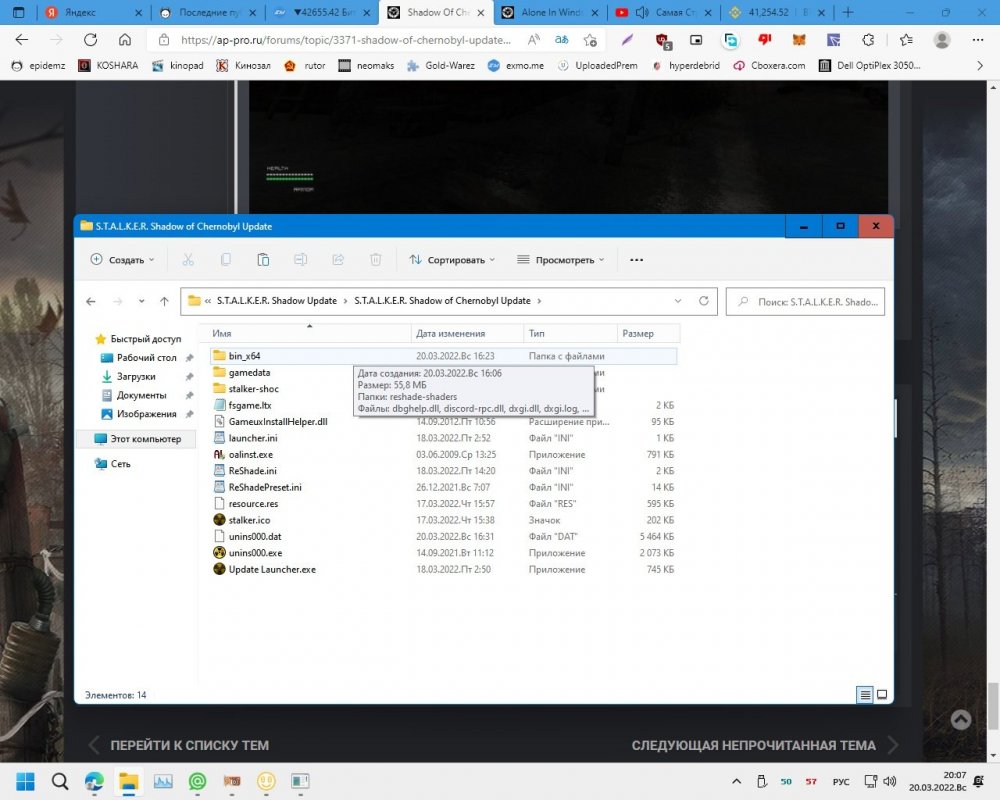
Task: Switch to details view in status bar
Action: point(864,694)
